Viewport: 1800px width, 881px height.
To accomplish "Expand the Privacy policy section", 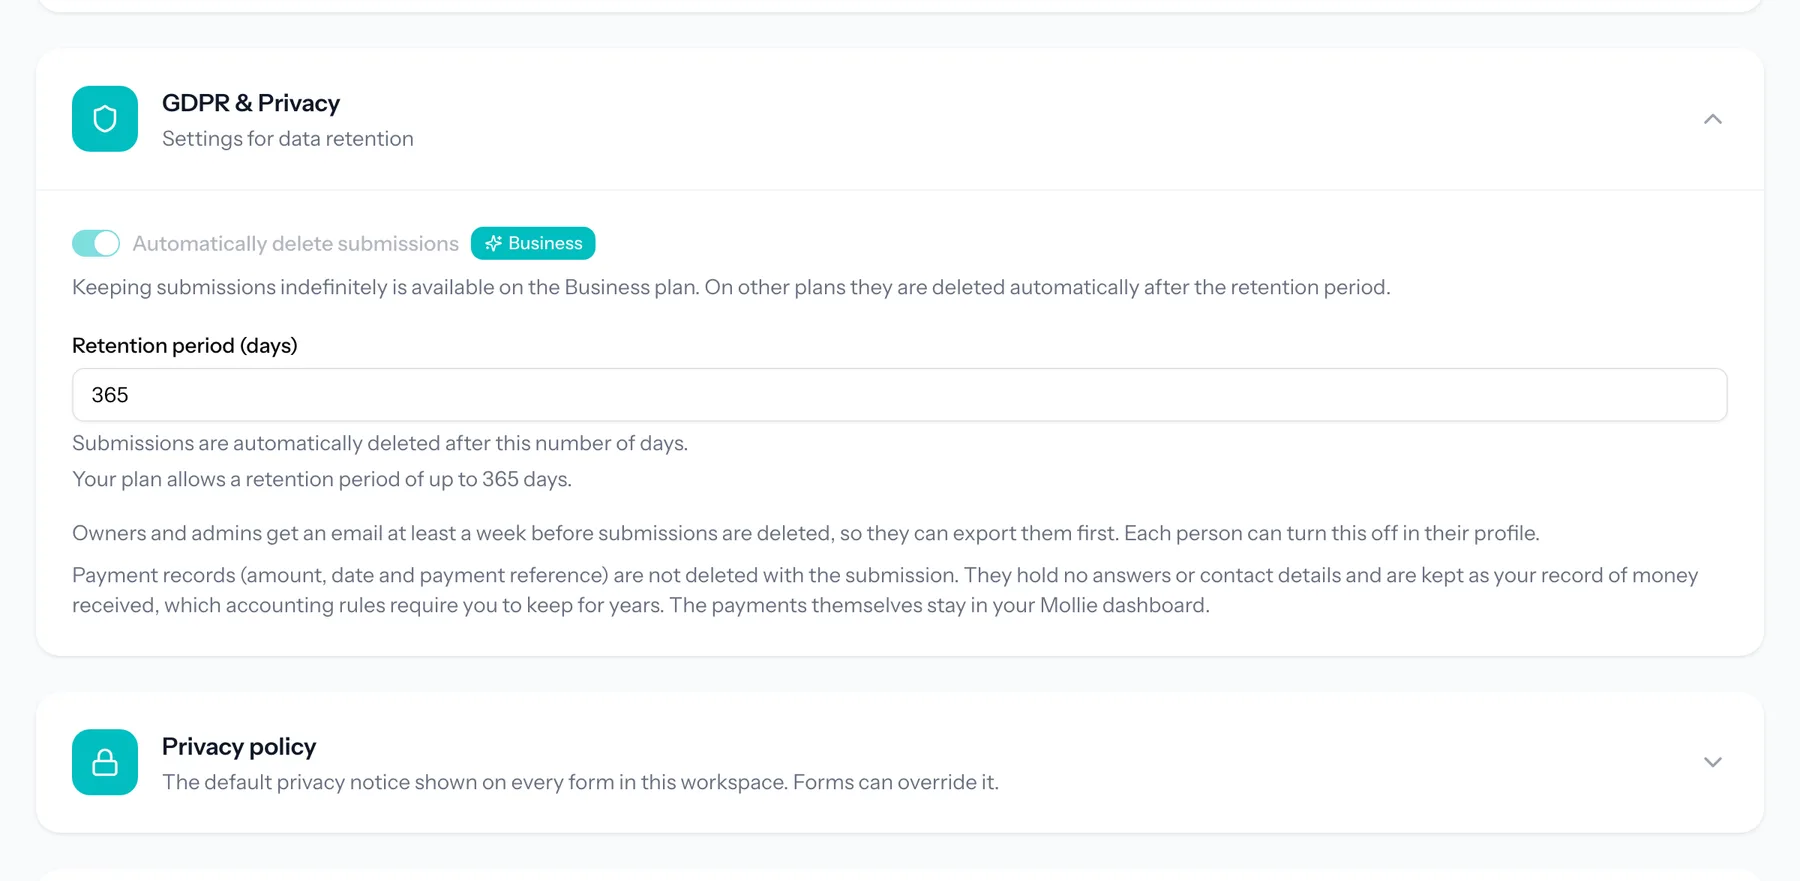I will (1712, 762).
